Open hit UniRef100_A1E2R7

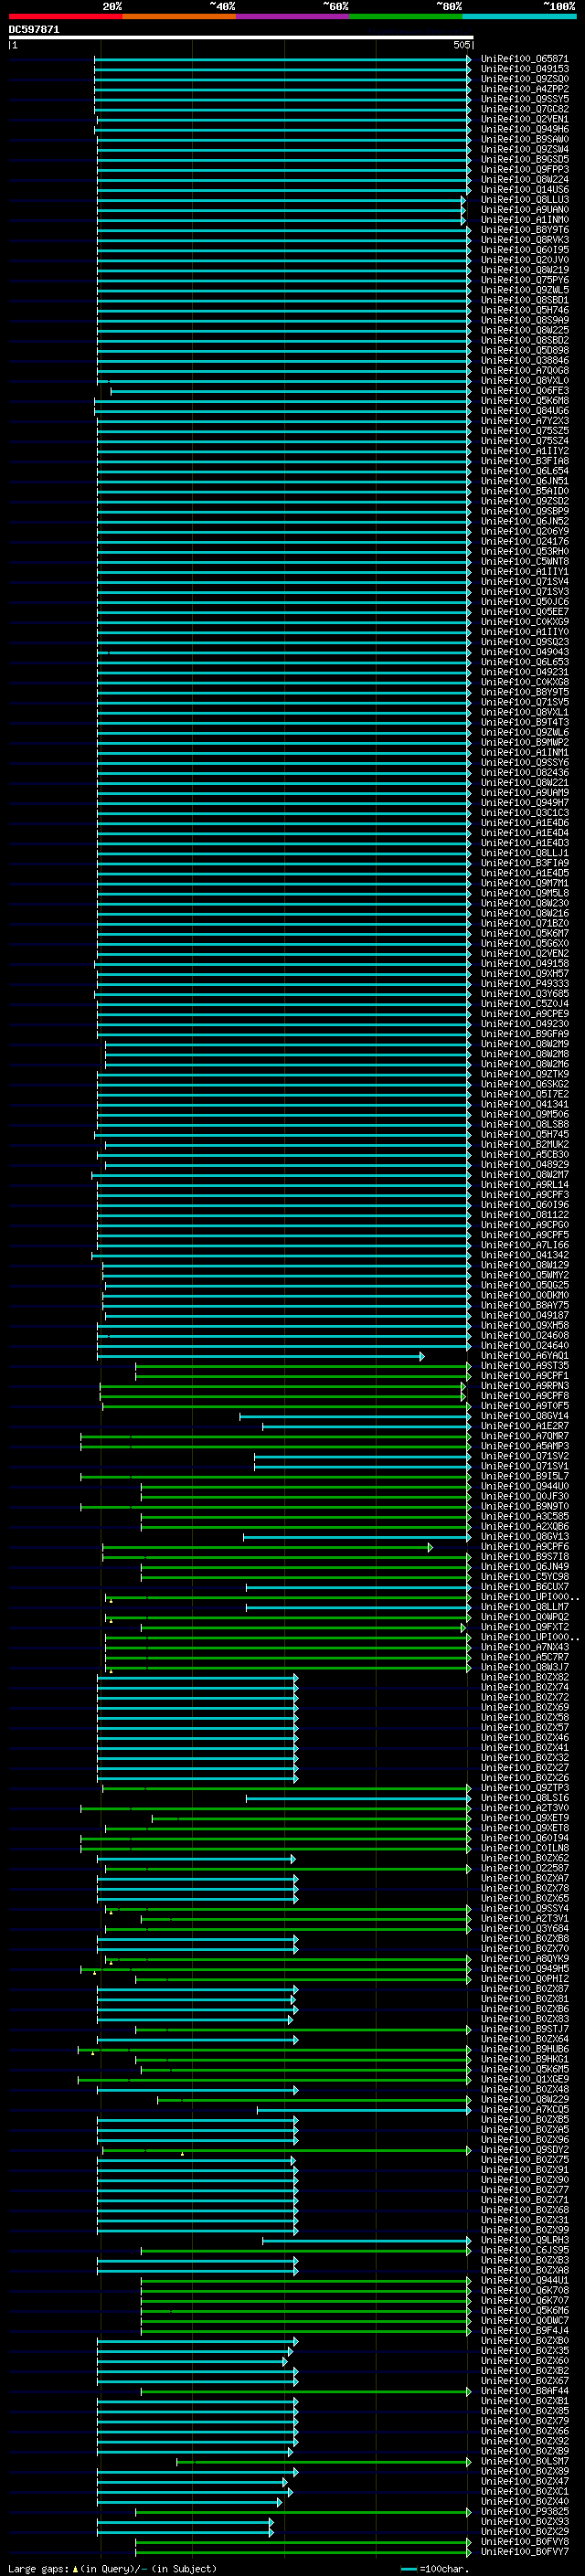click(525, 1426)
